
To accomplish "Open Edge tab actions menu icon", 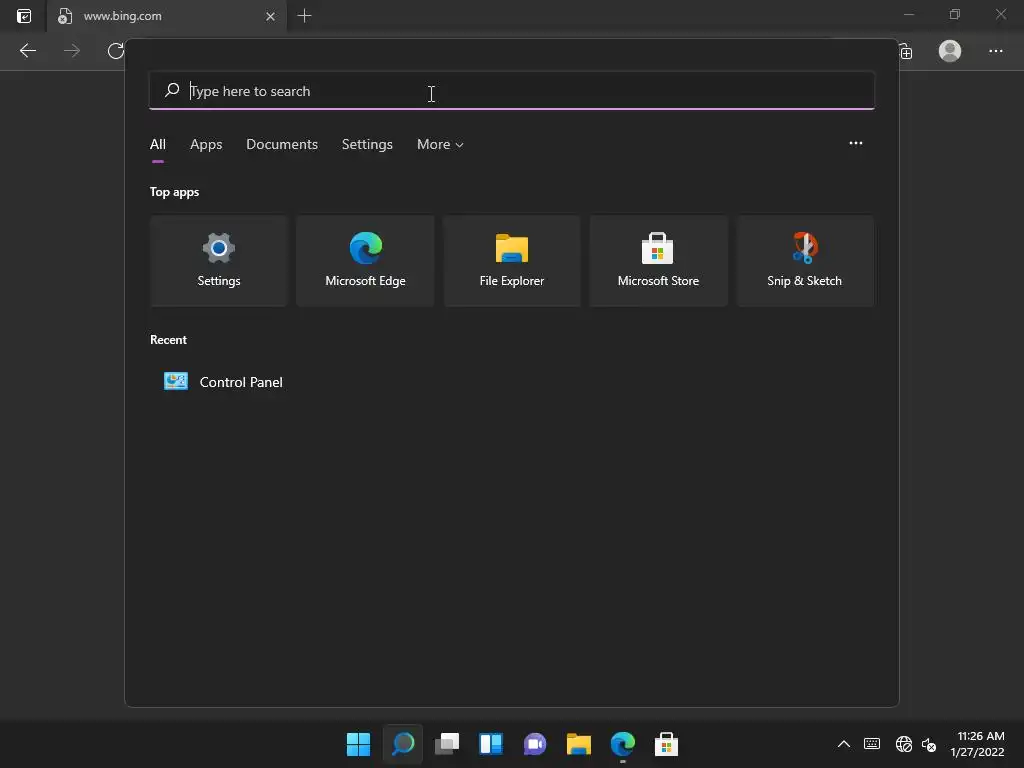I will pos(24,16).
